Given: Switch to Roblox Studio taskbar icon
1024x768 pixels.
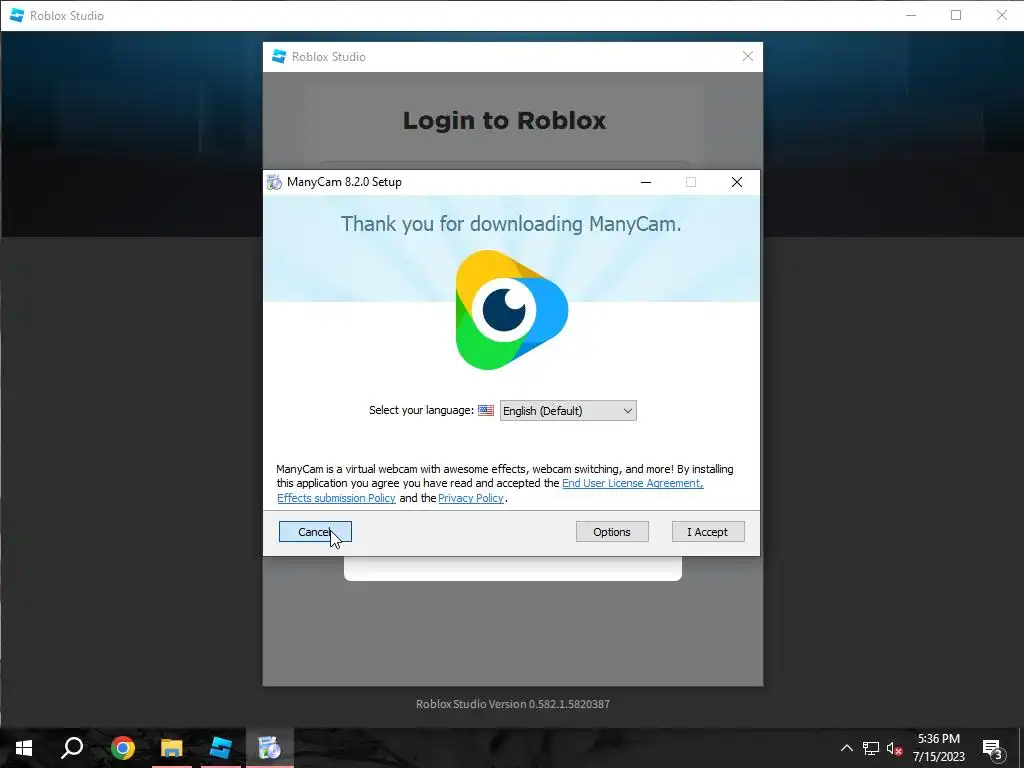Looking at the screenshot, I should [x=221, y=748].
